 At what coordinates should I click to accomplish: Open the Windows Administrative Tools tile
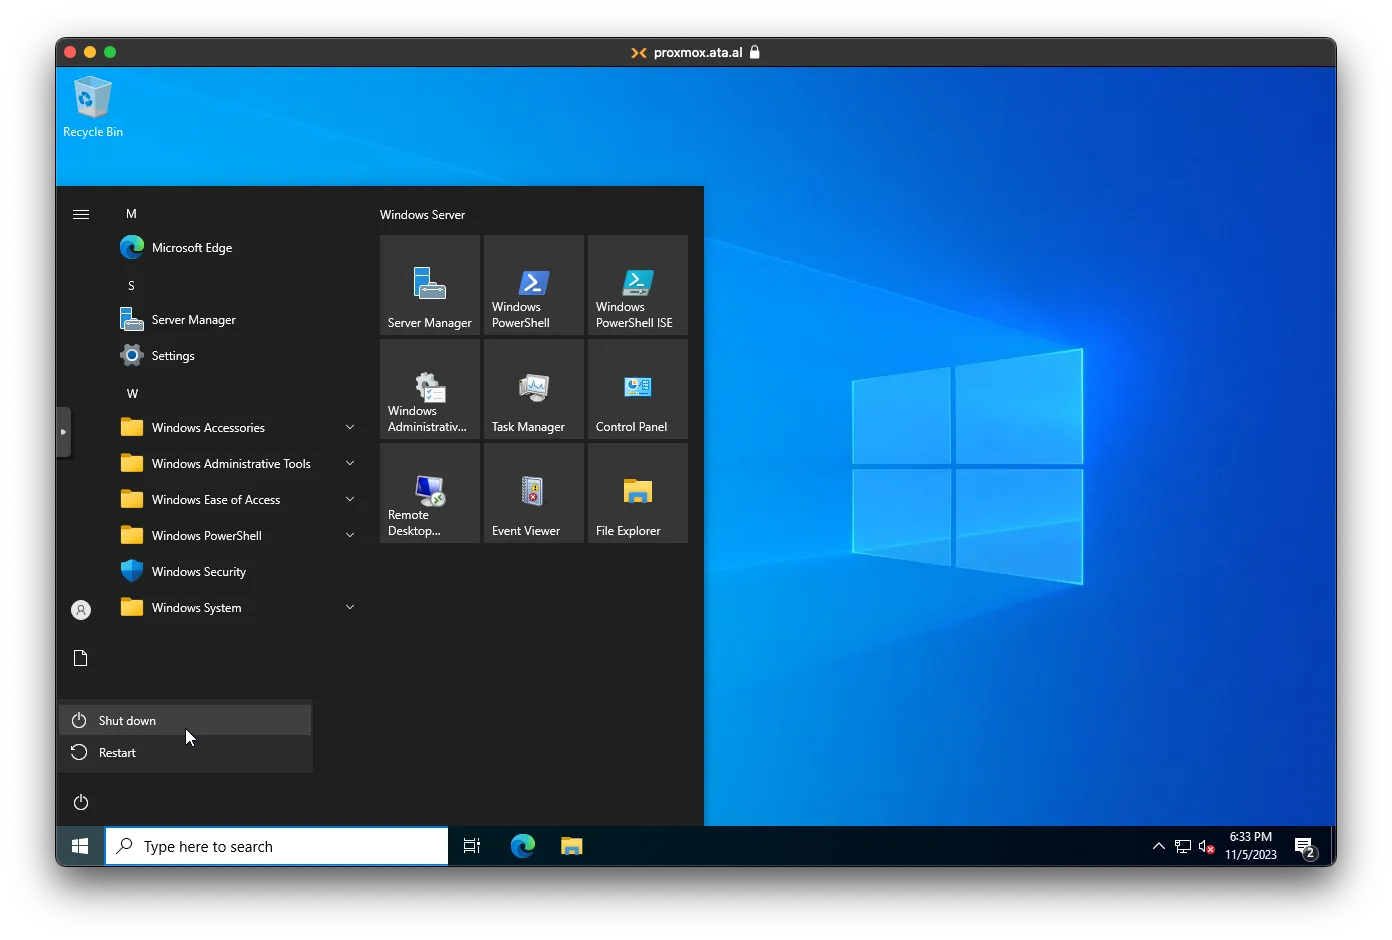tap(430, 389)
